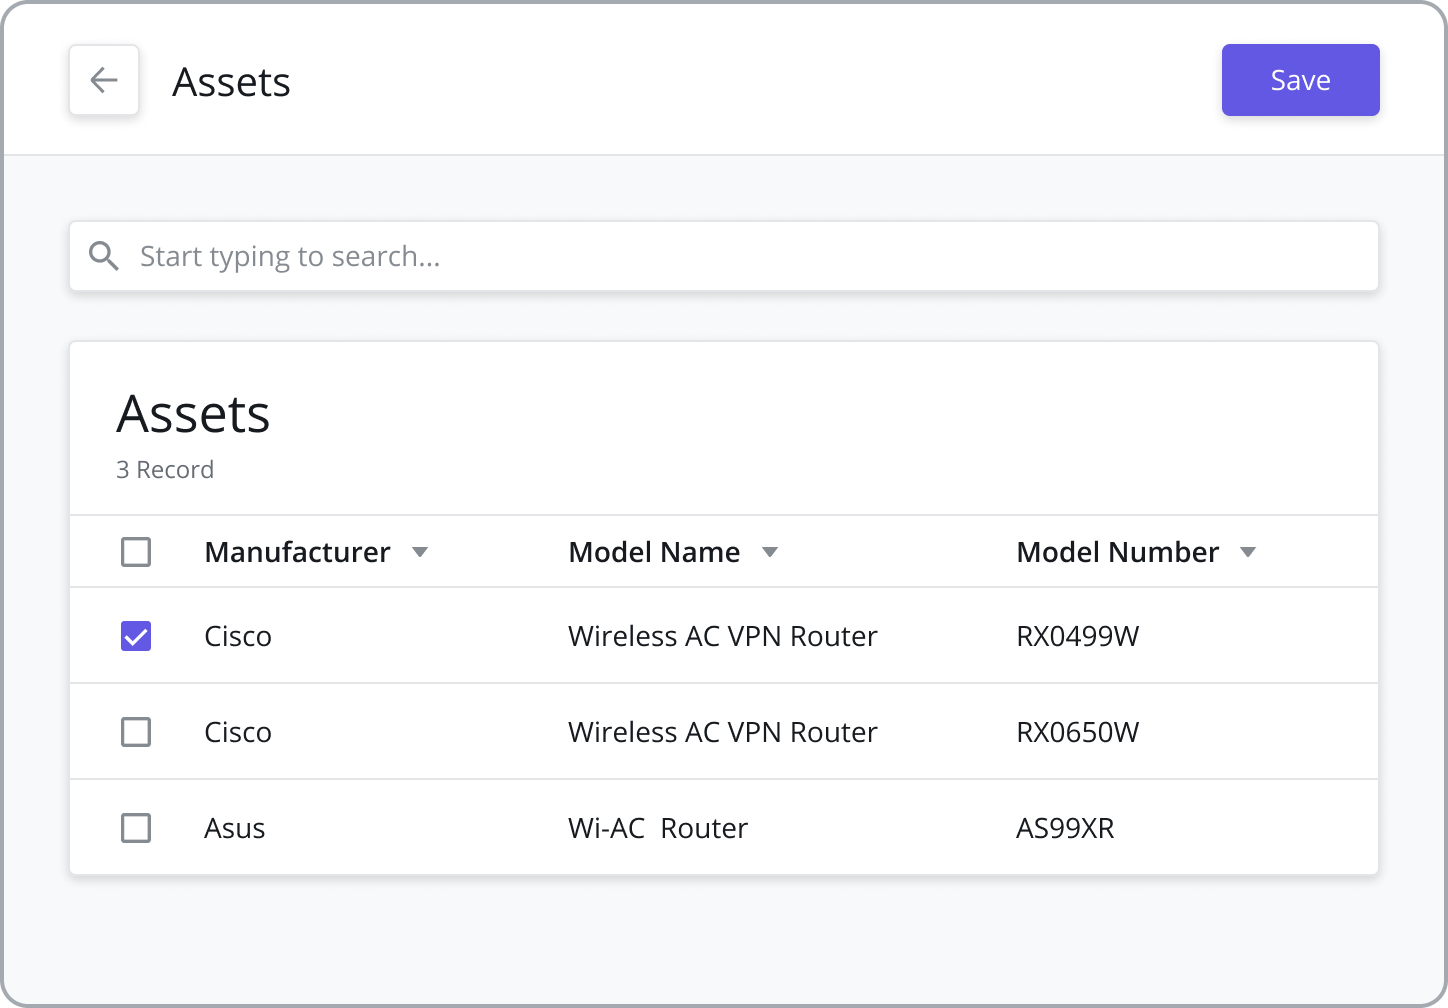This screenshot has height=1008, width=1448.
Task: Click the Manufacturer column header label
Action: [297, 552]
